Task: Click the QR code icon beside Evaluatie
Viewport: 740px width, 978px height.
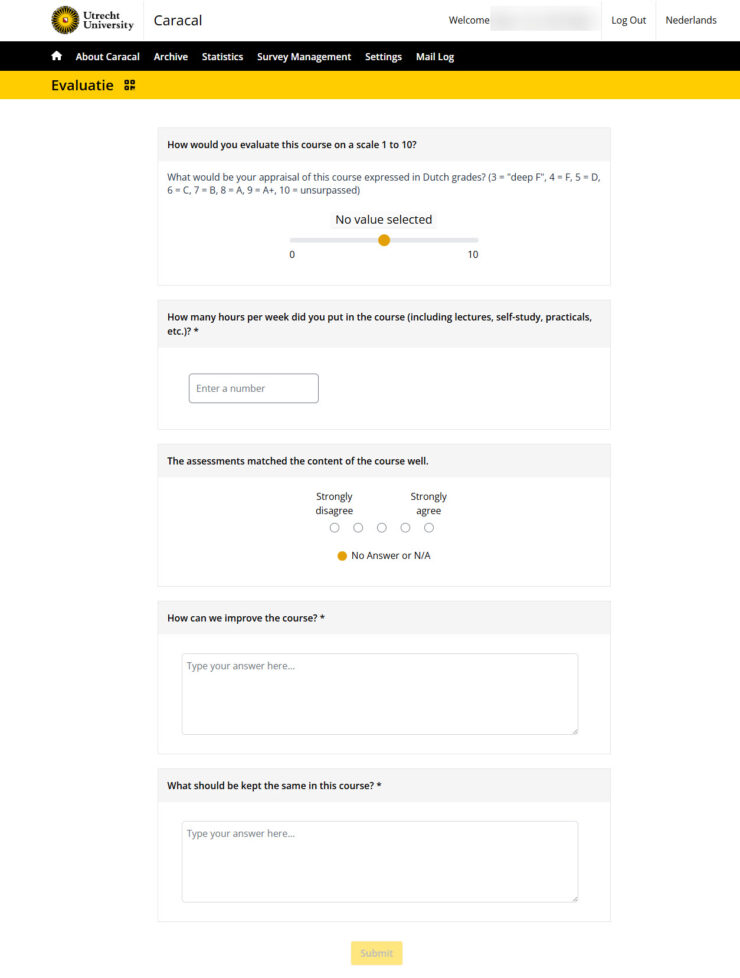Action: point(129,85)
